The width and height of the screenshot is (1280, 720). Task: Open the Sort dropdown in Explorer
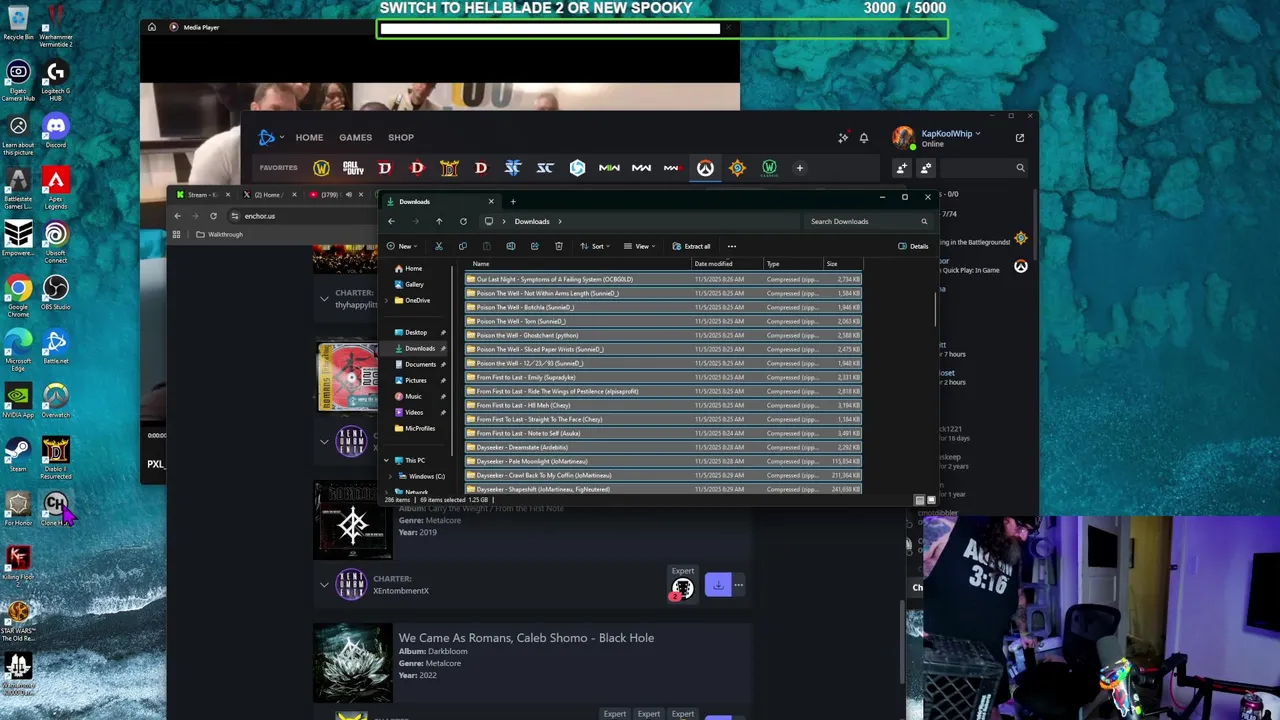coord(594,246)
